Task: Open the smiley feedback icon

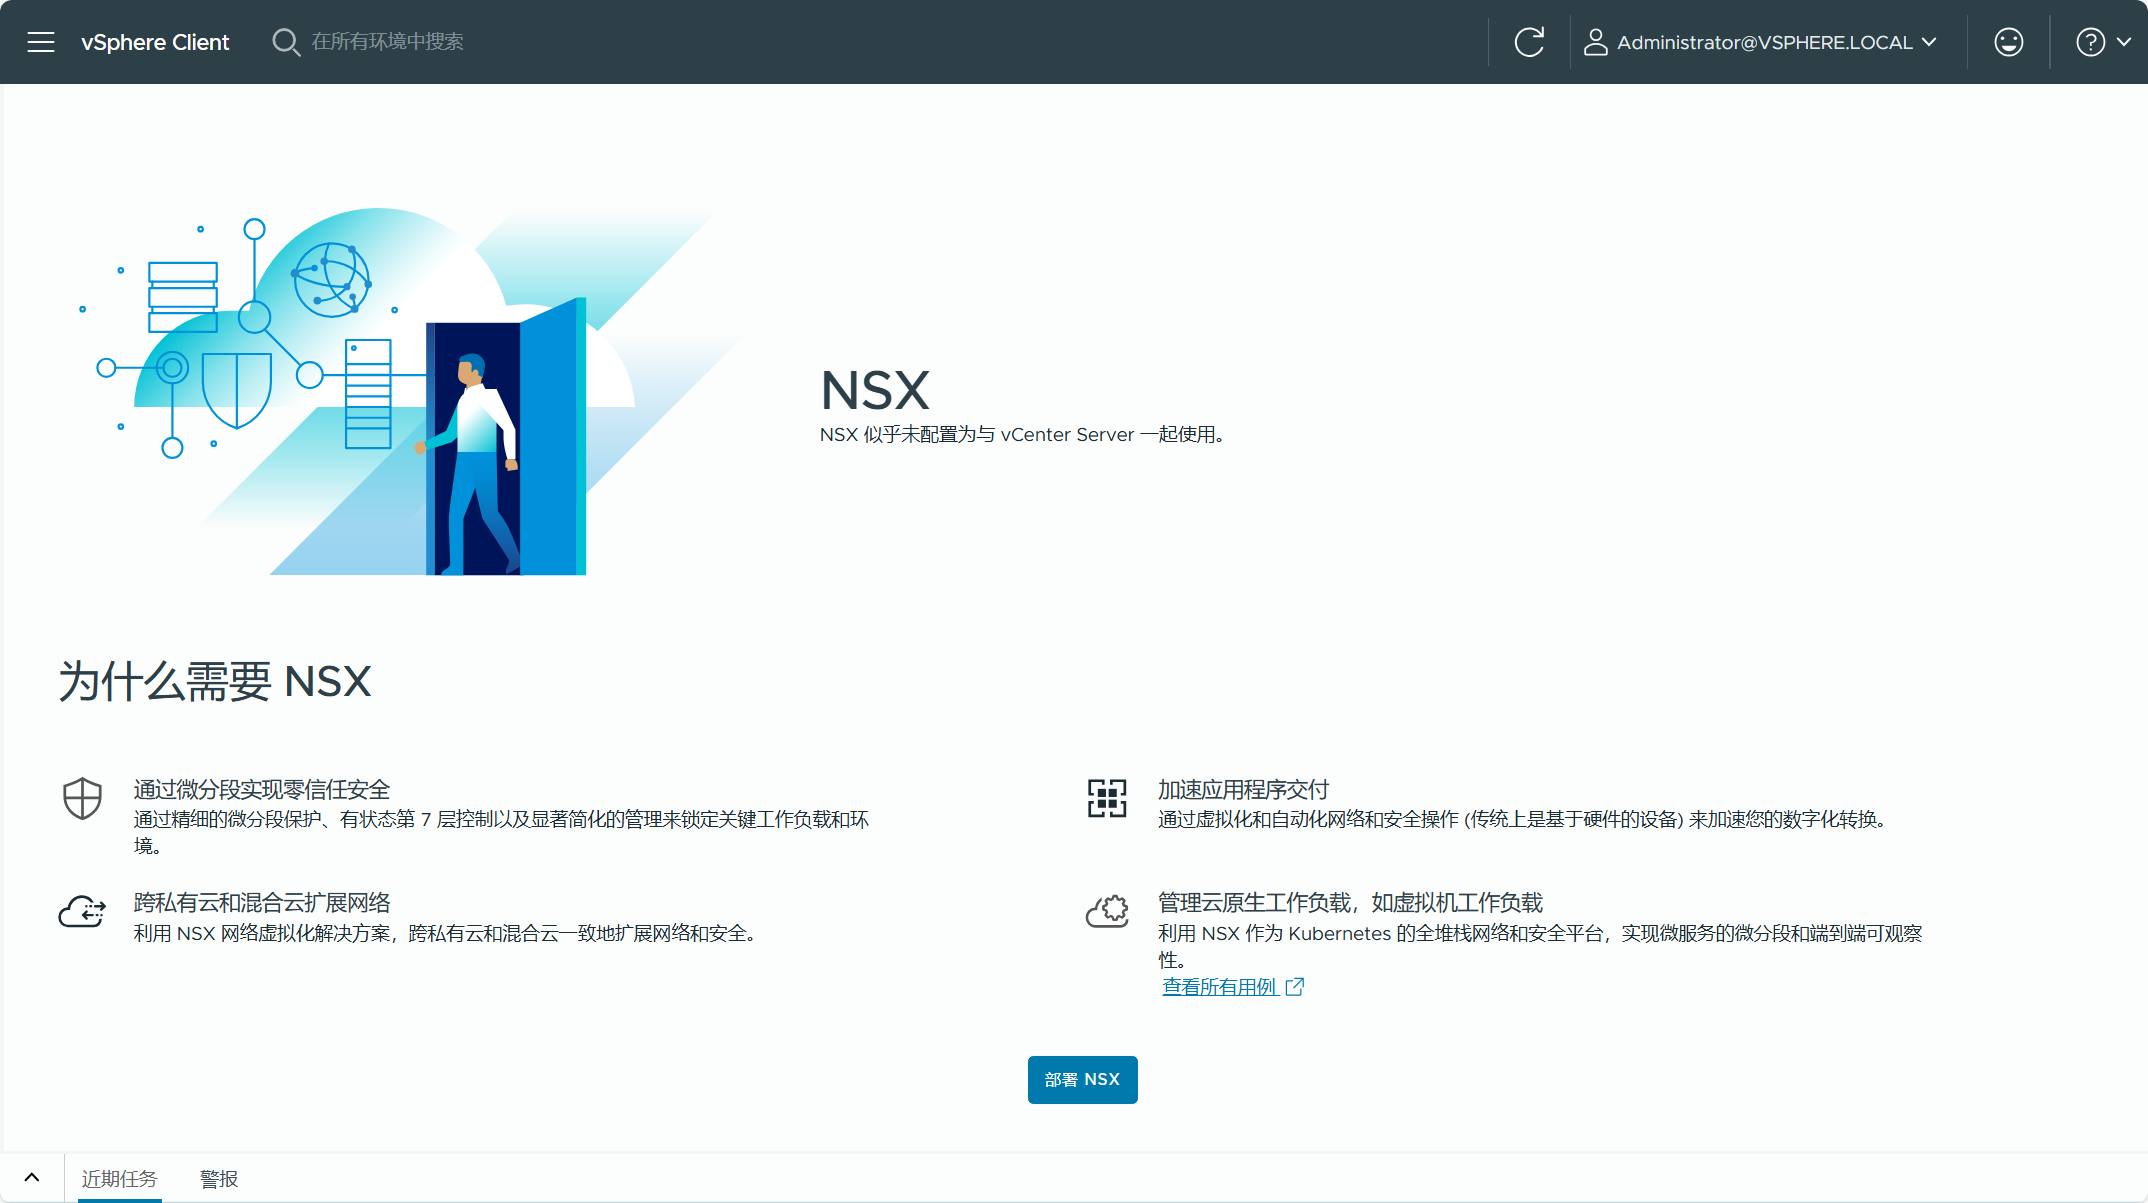Action: pos(2008,42)
